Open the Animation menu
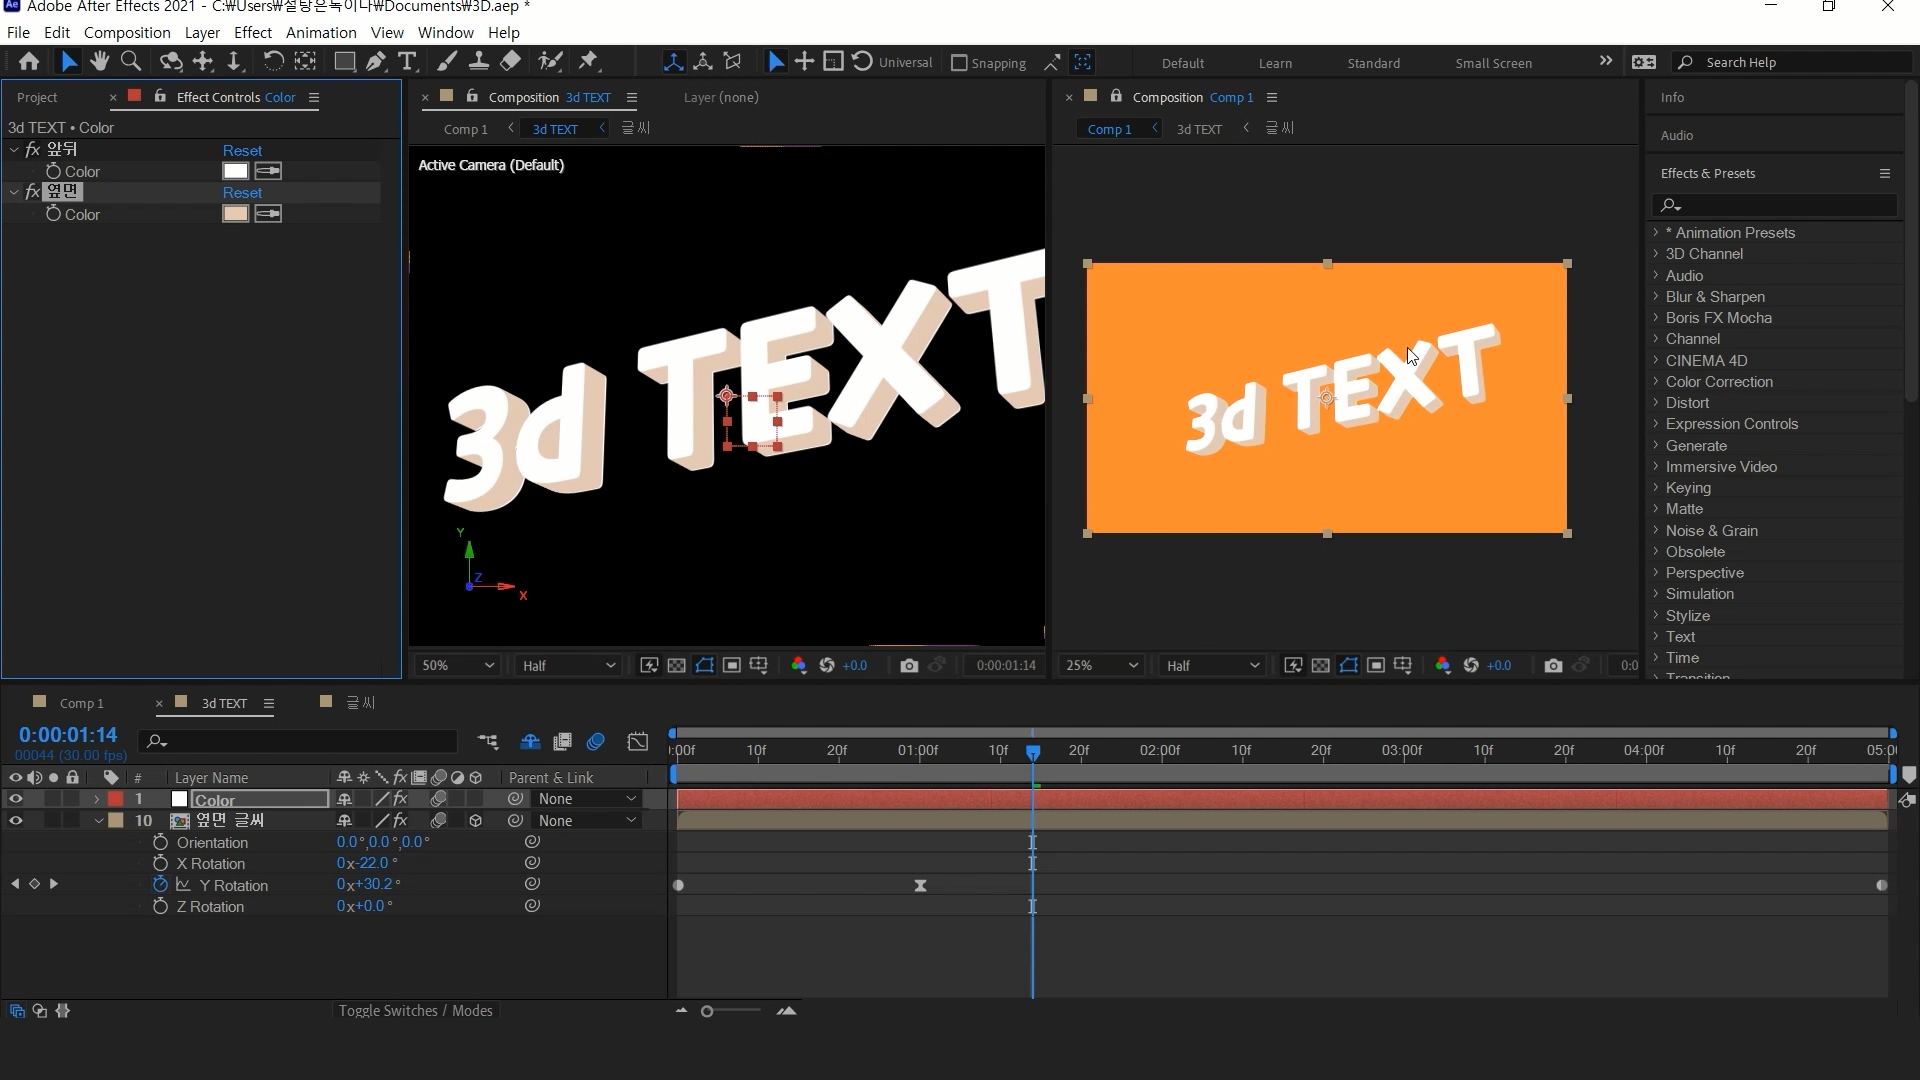1920x1080 pixels. (320, 32)
